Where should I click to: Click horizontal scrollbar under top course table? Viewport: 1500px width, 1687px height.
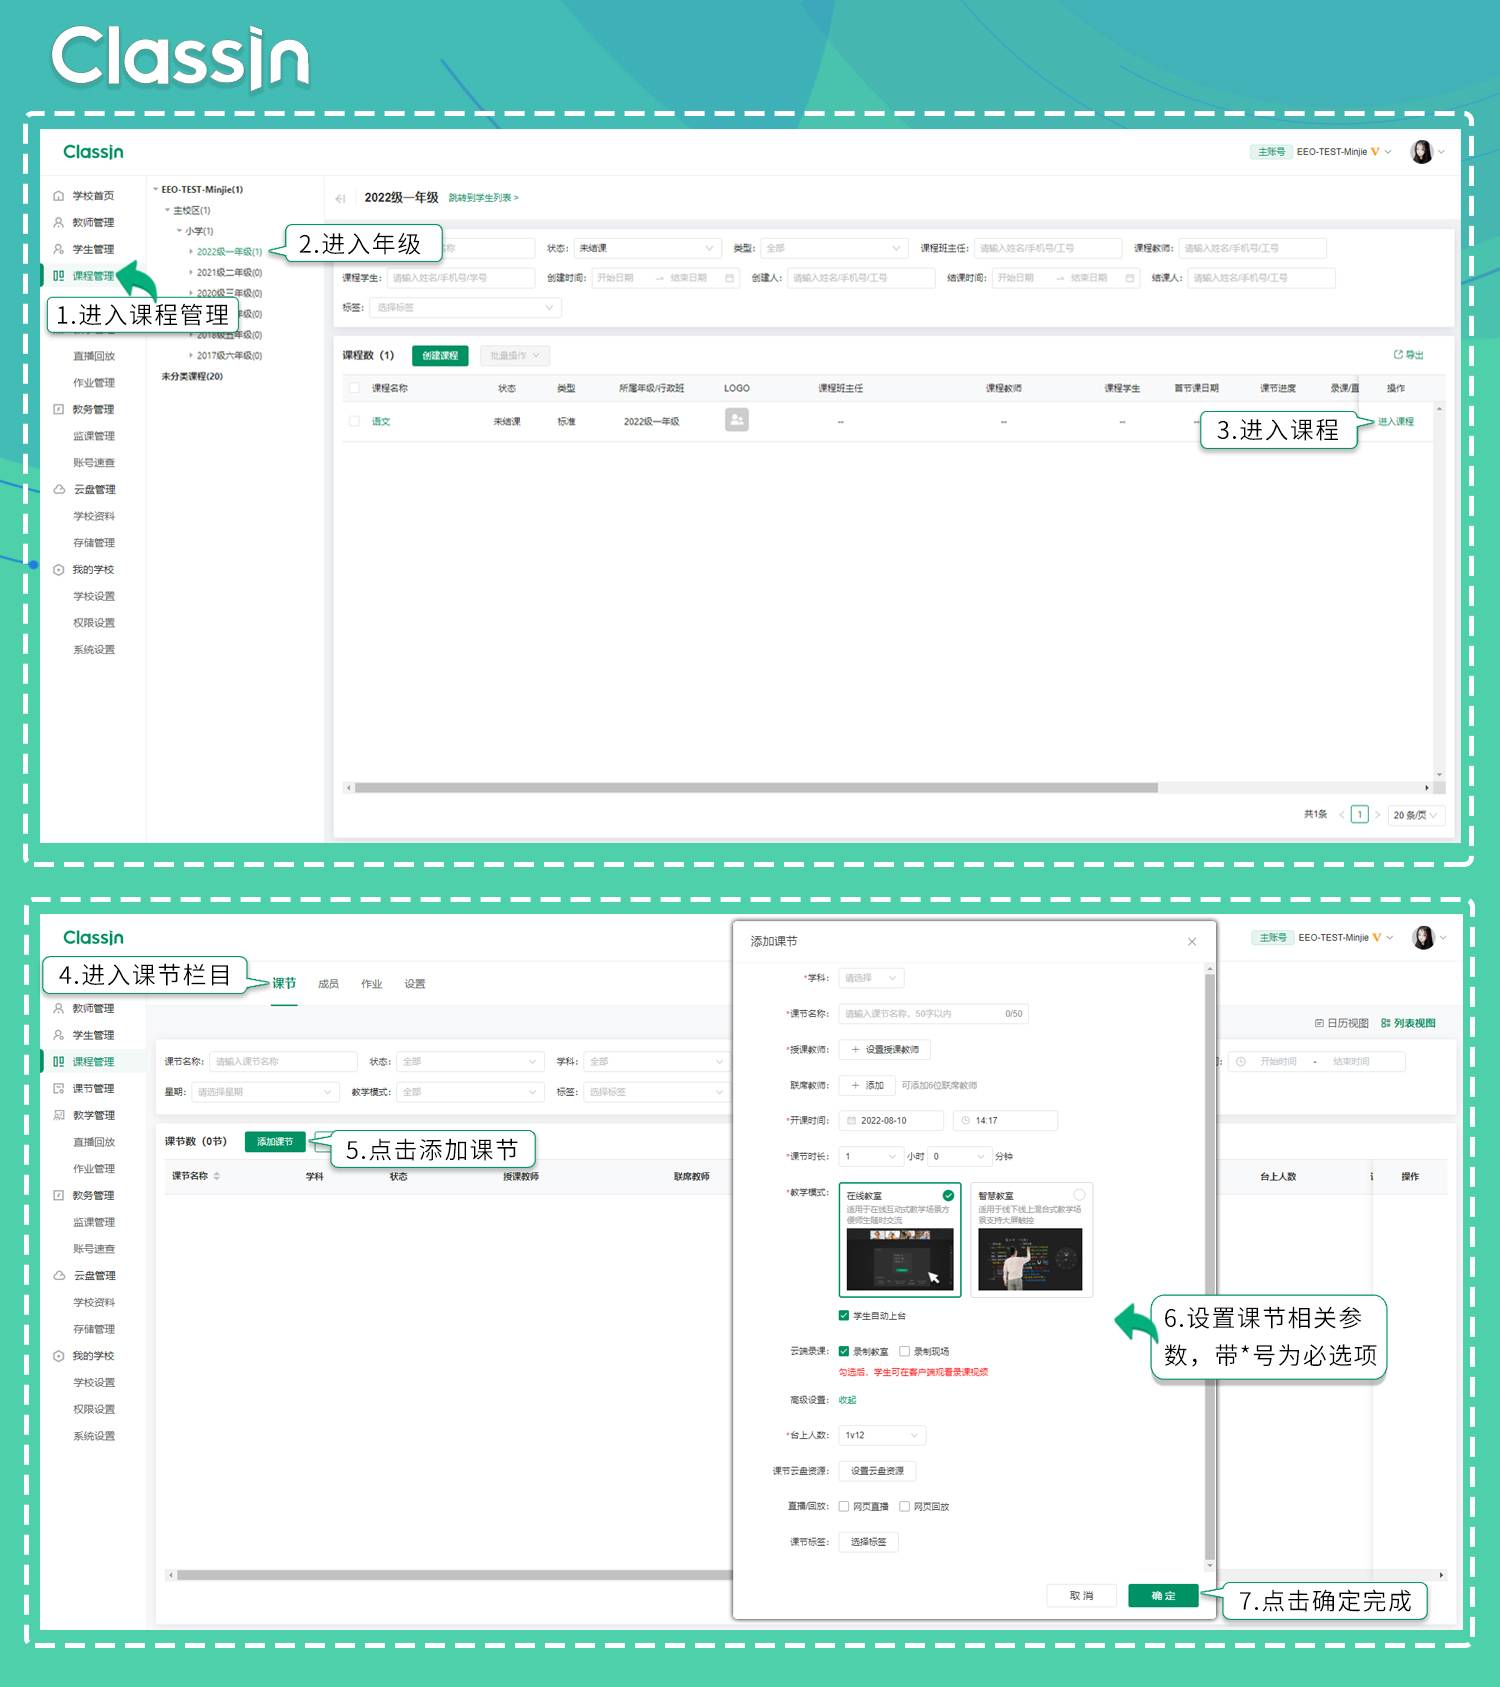tap(756, 788)
